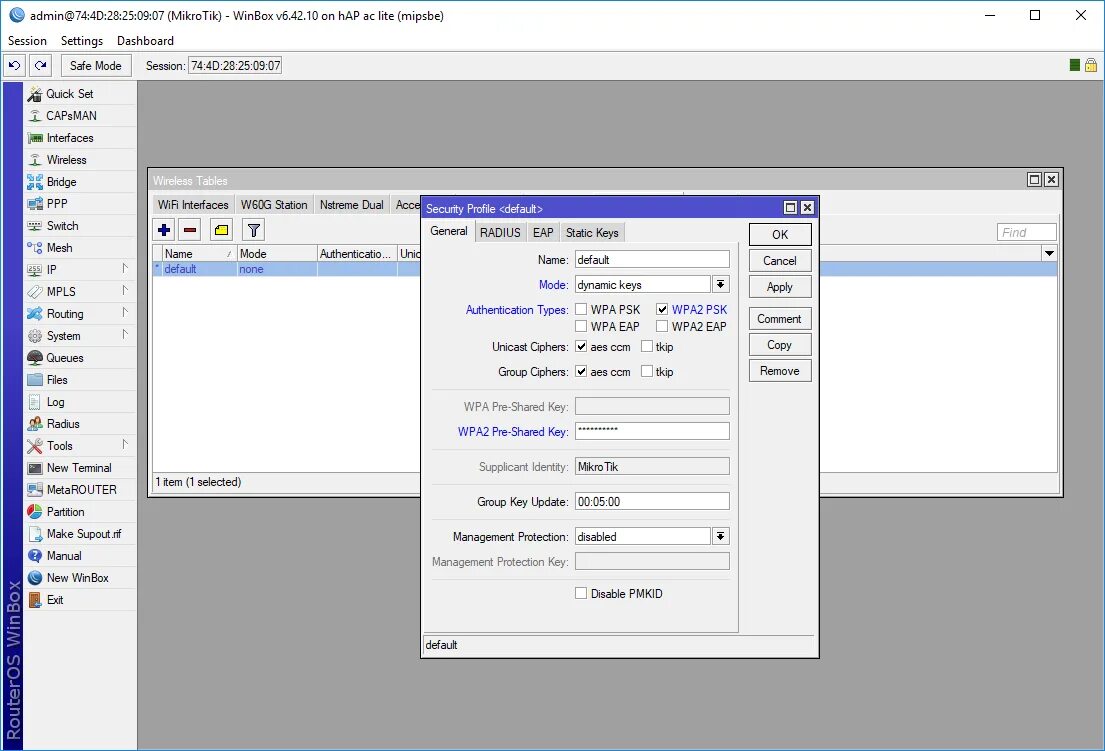Viewport: 1105px width, 751px height.
Task: Open Log in sidebar
Action: pyautogui.click(x=55, y=402)
